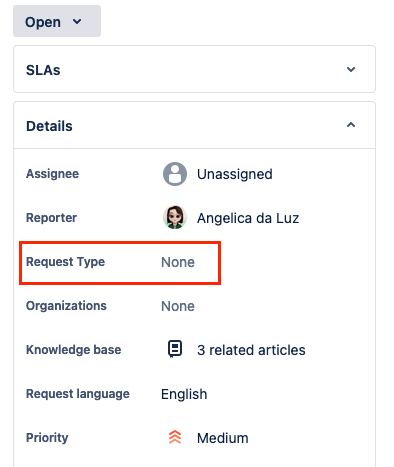Click the Assignee field label
The image size is (394, 467).
click(x=52, y=174)
